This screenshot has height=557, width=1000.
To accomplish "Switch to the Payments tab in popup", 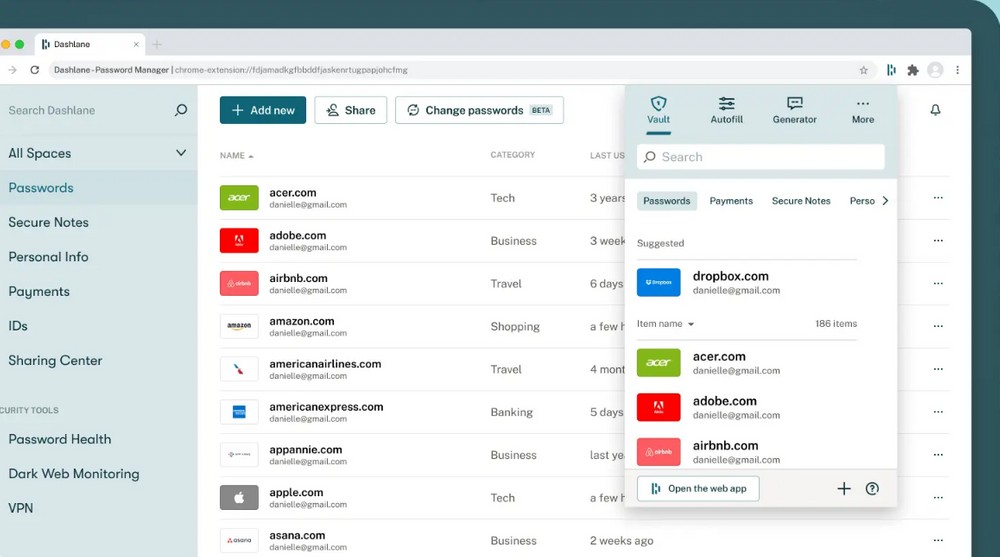I will (731, 201).
